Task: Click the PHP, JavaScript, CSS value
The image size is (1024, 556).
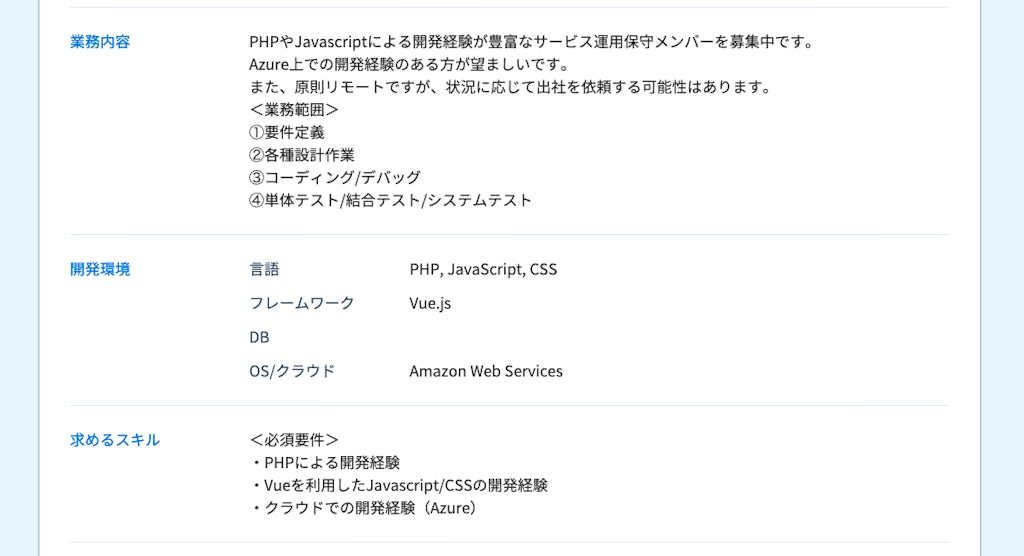Action: coord(483,269)
